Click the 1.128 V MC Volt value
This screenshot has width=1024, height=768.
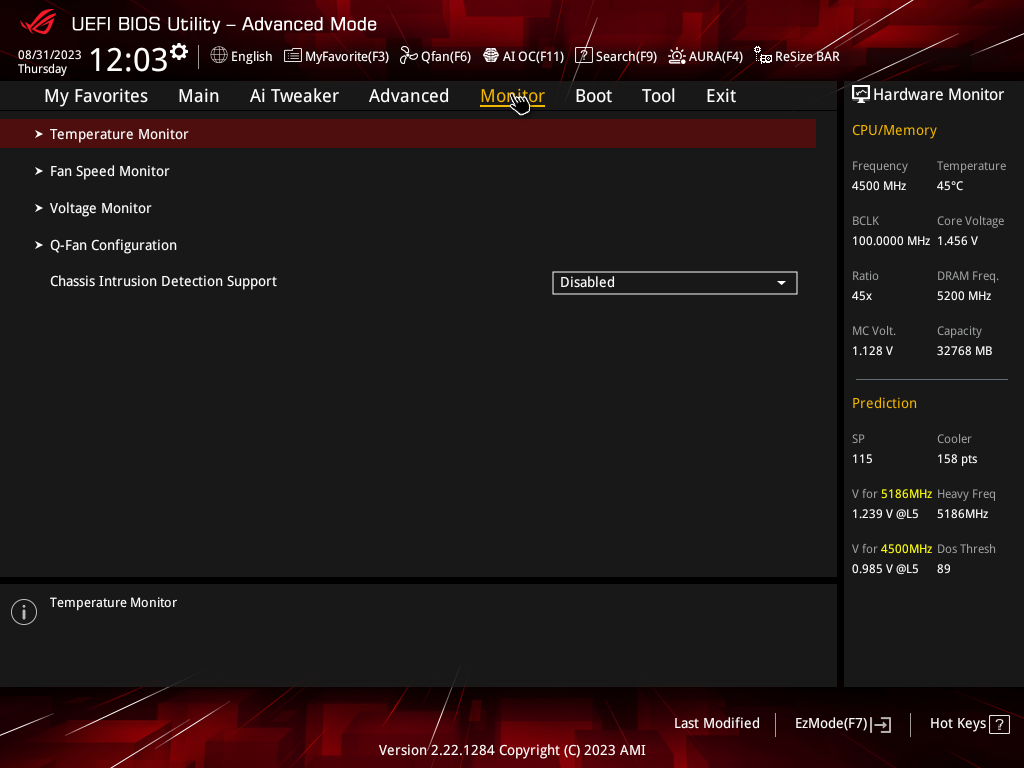(872, 351)
